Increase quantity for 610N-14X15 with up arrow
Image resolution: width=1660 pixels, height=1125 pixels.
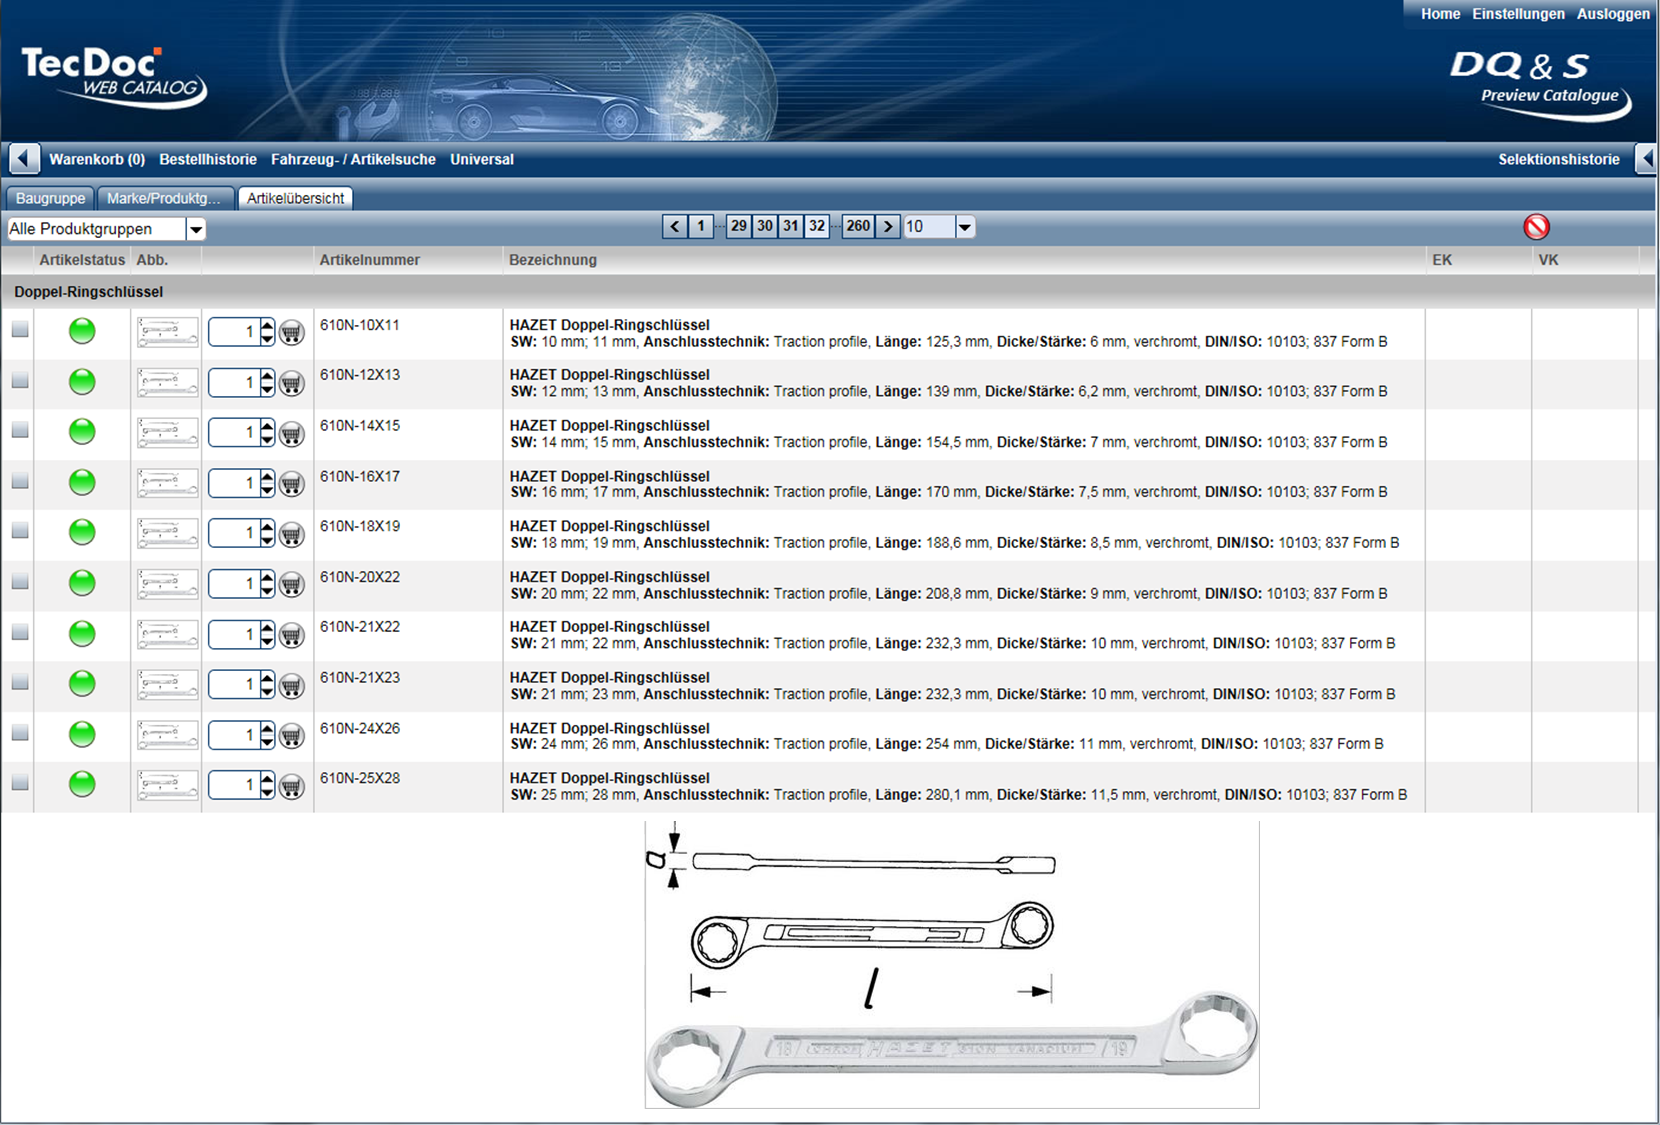pyautogui.click(x=267, y=426)
